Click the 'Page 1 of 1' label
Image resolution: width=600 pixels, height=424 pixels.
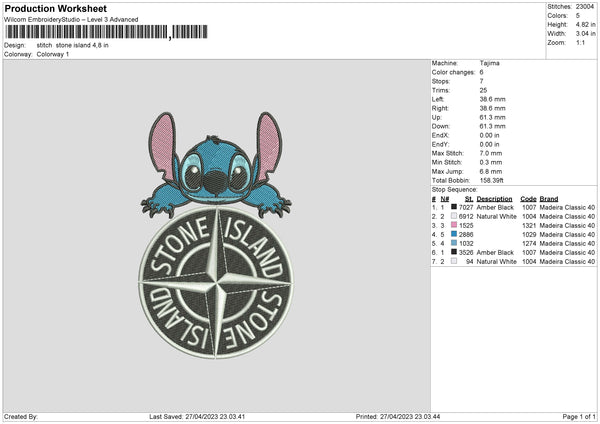579,416
